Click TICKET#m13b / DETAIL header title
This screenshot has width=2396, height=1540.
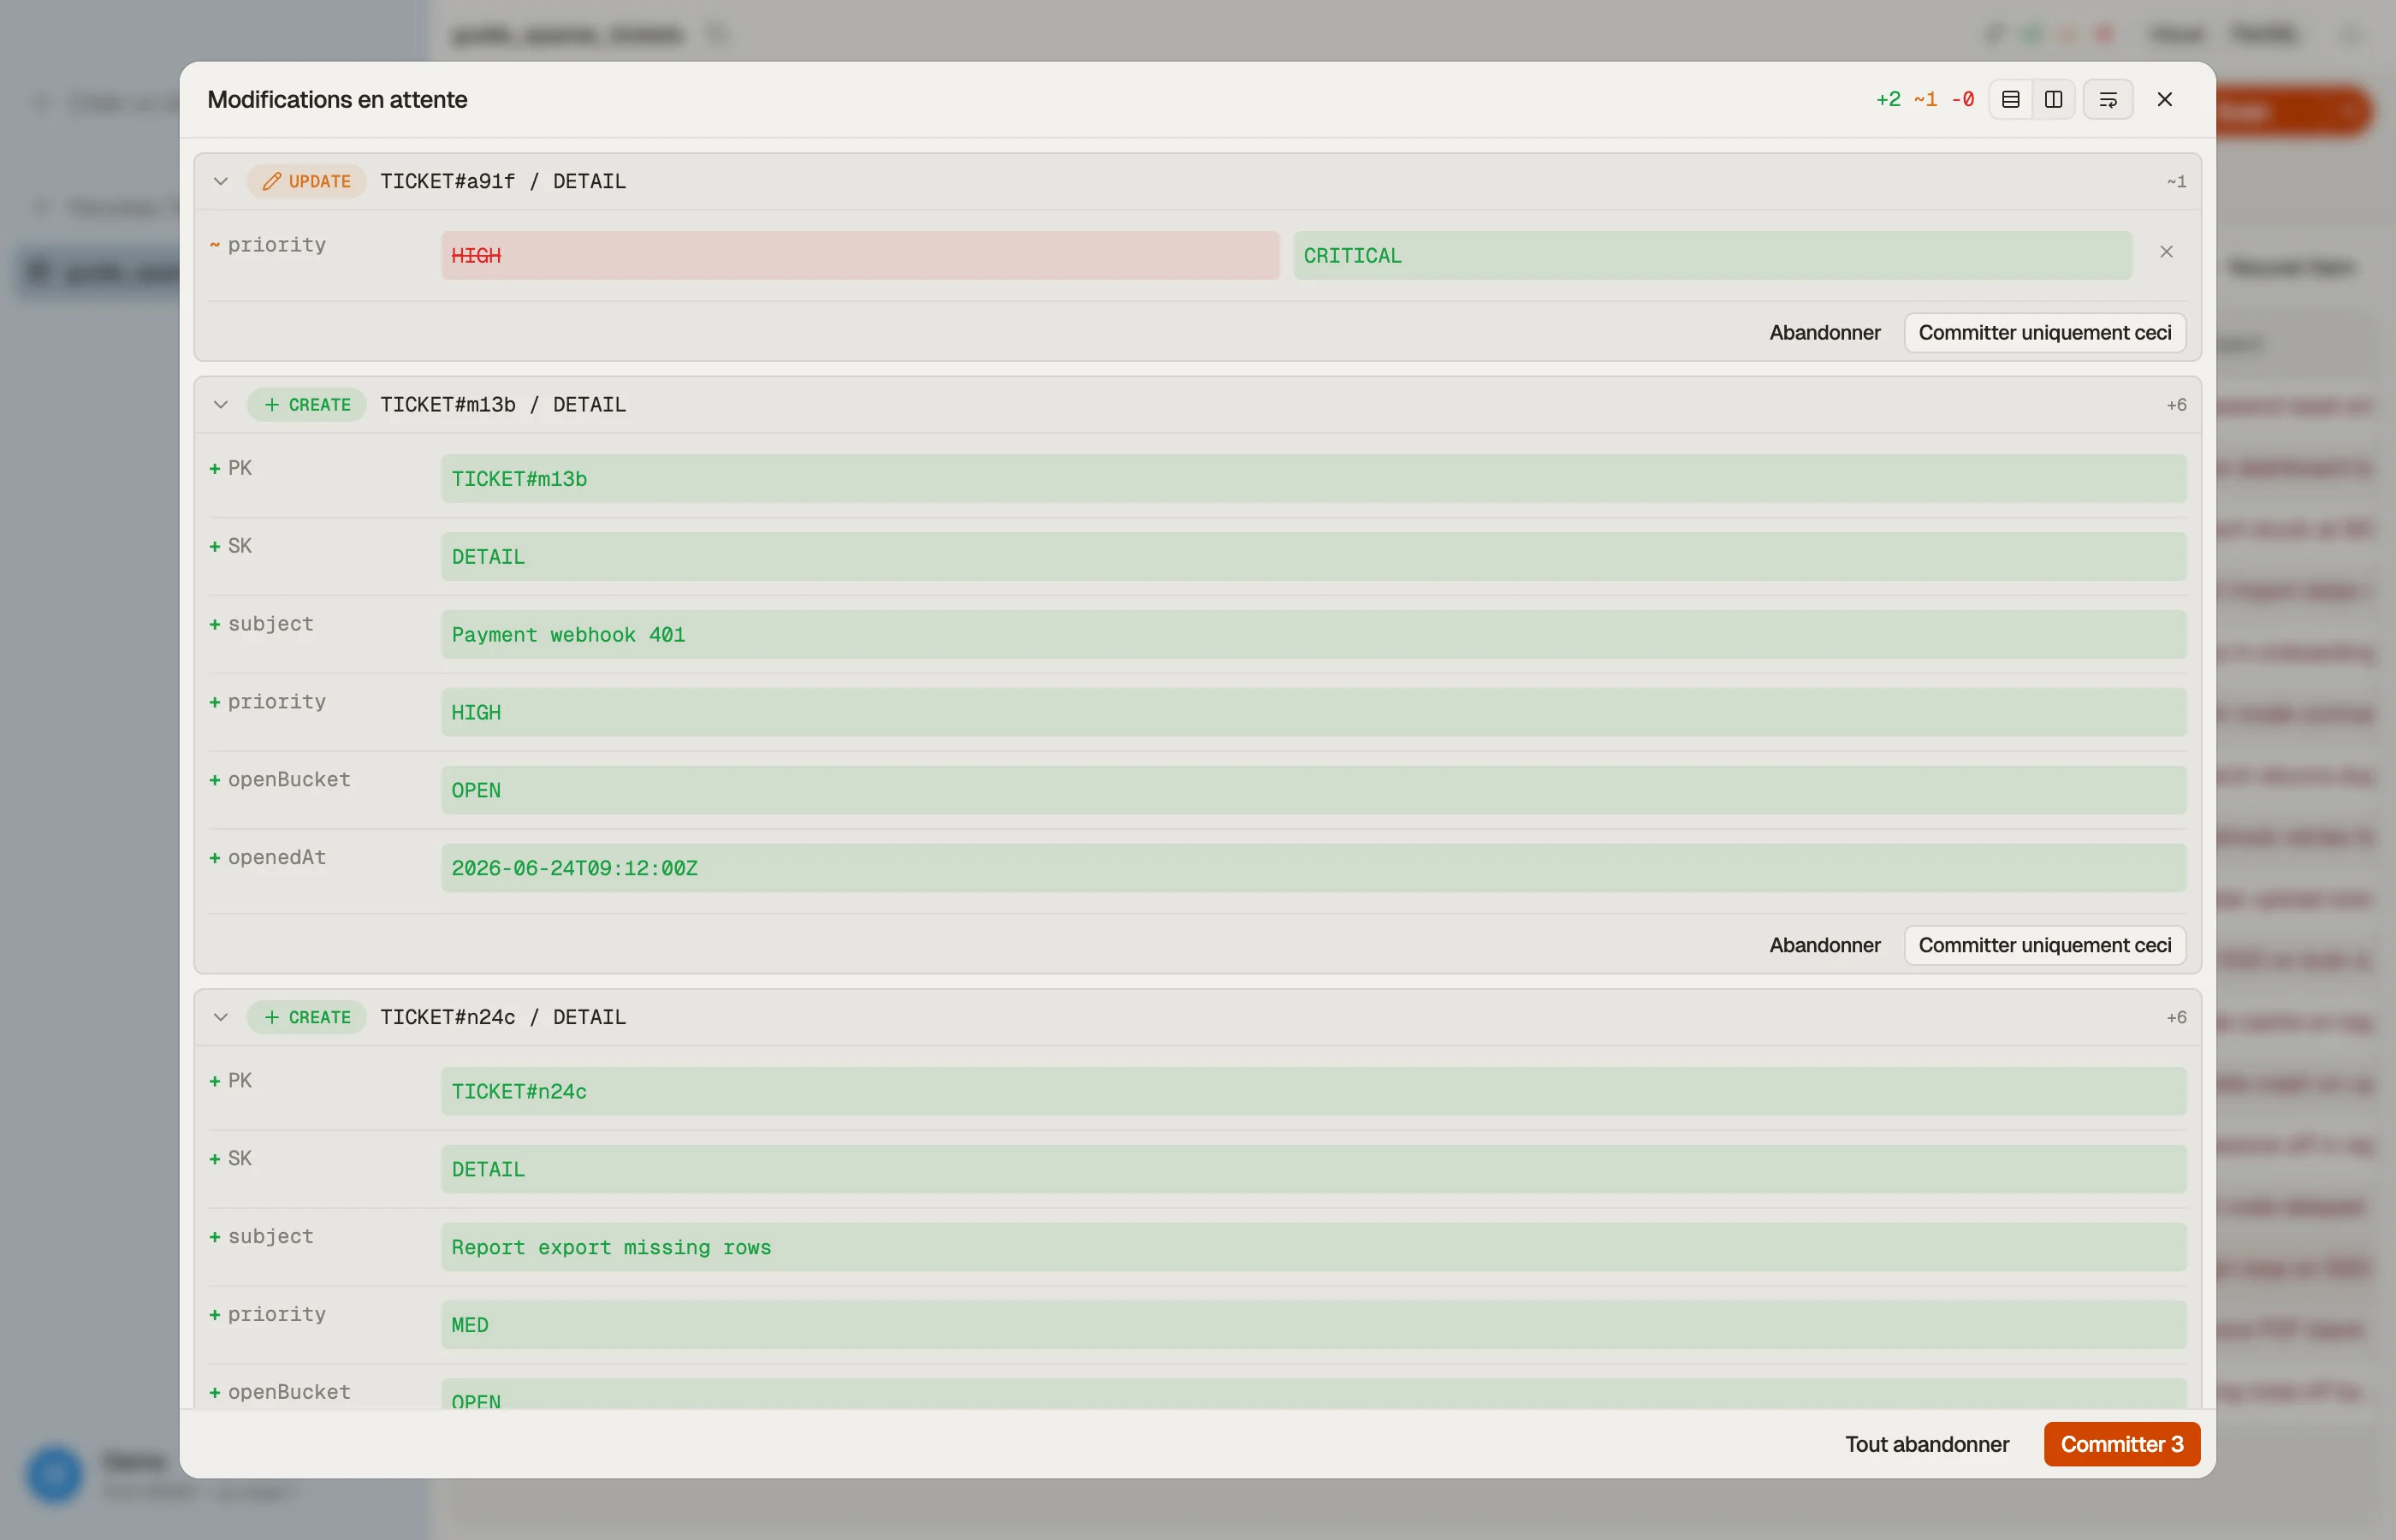(503, 405)
